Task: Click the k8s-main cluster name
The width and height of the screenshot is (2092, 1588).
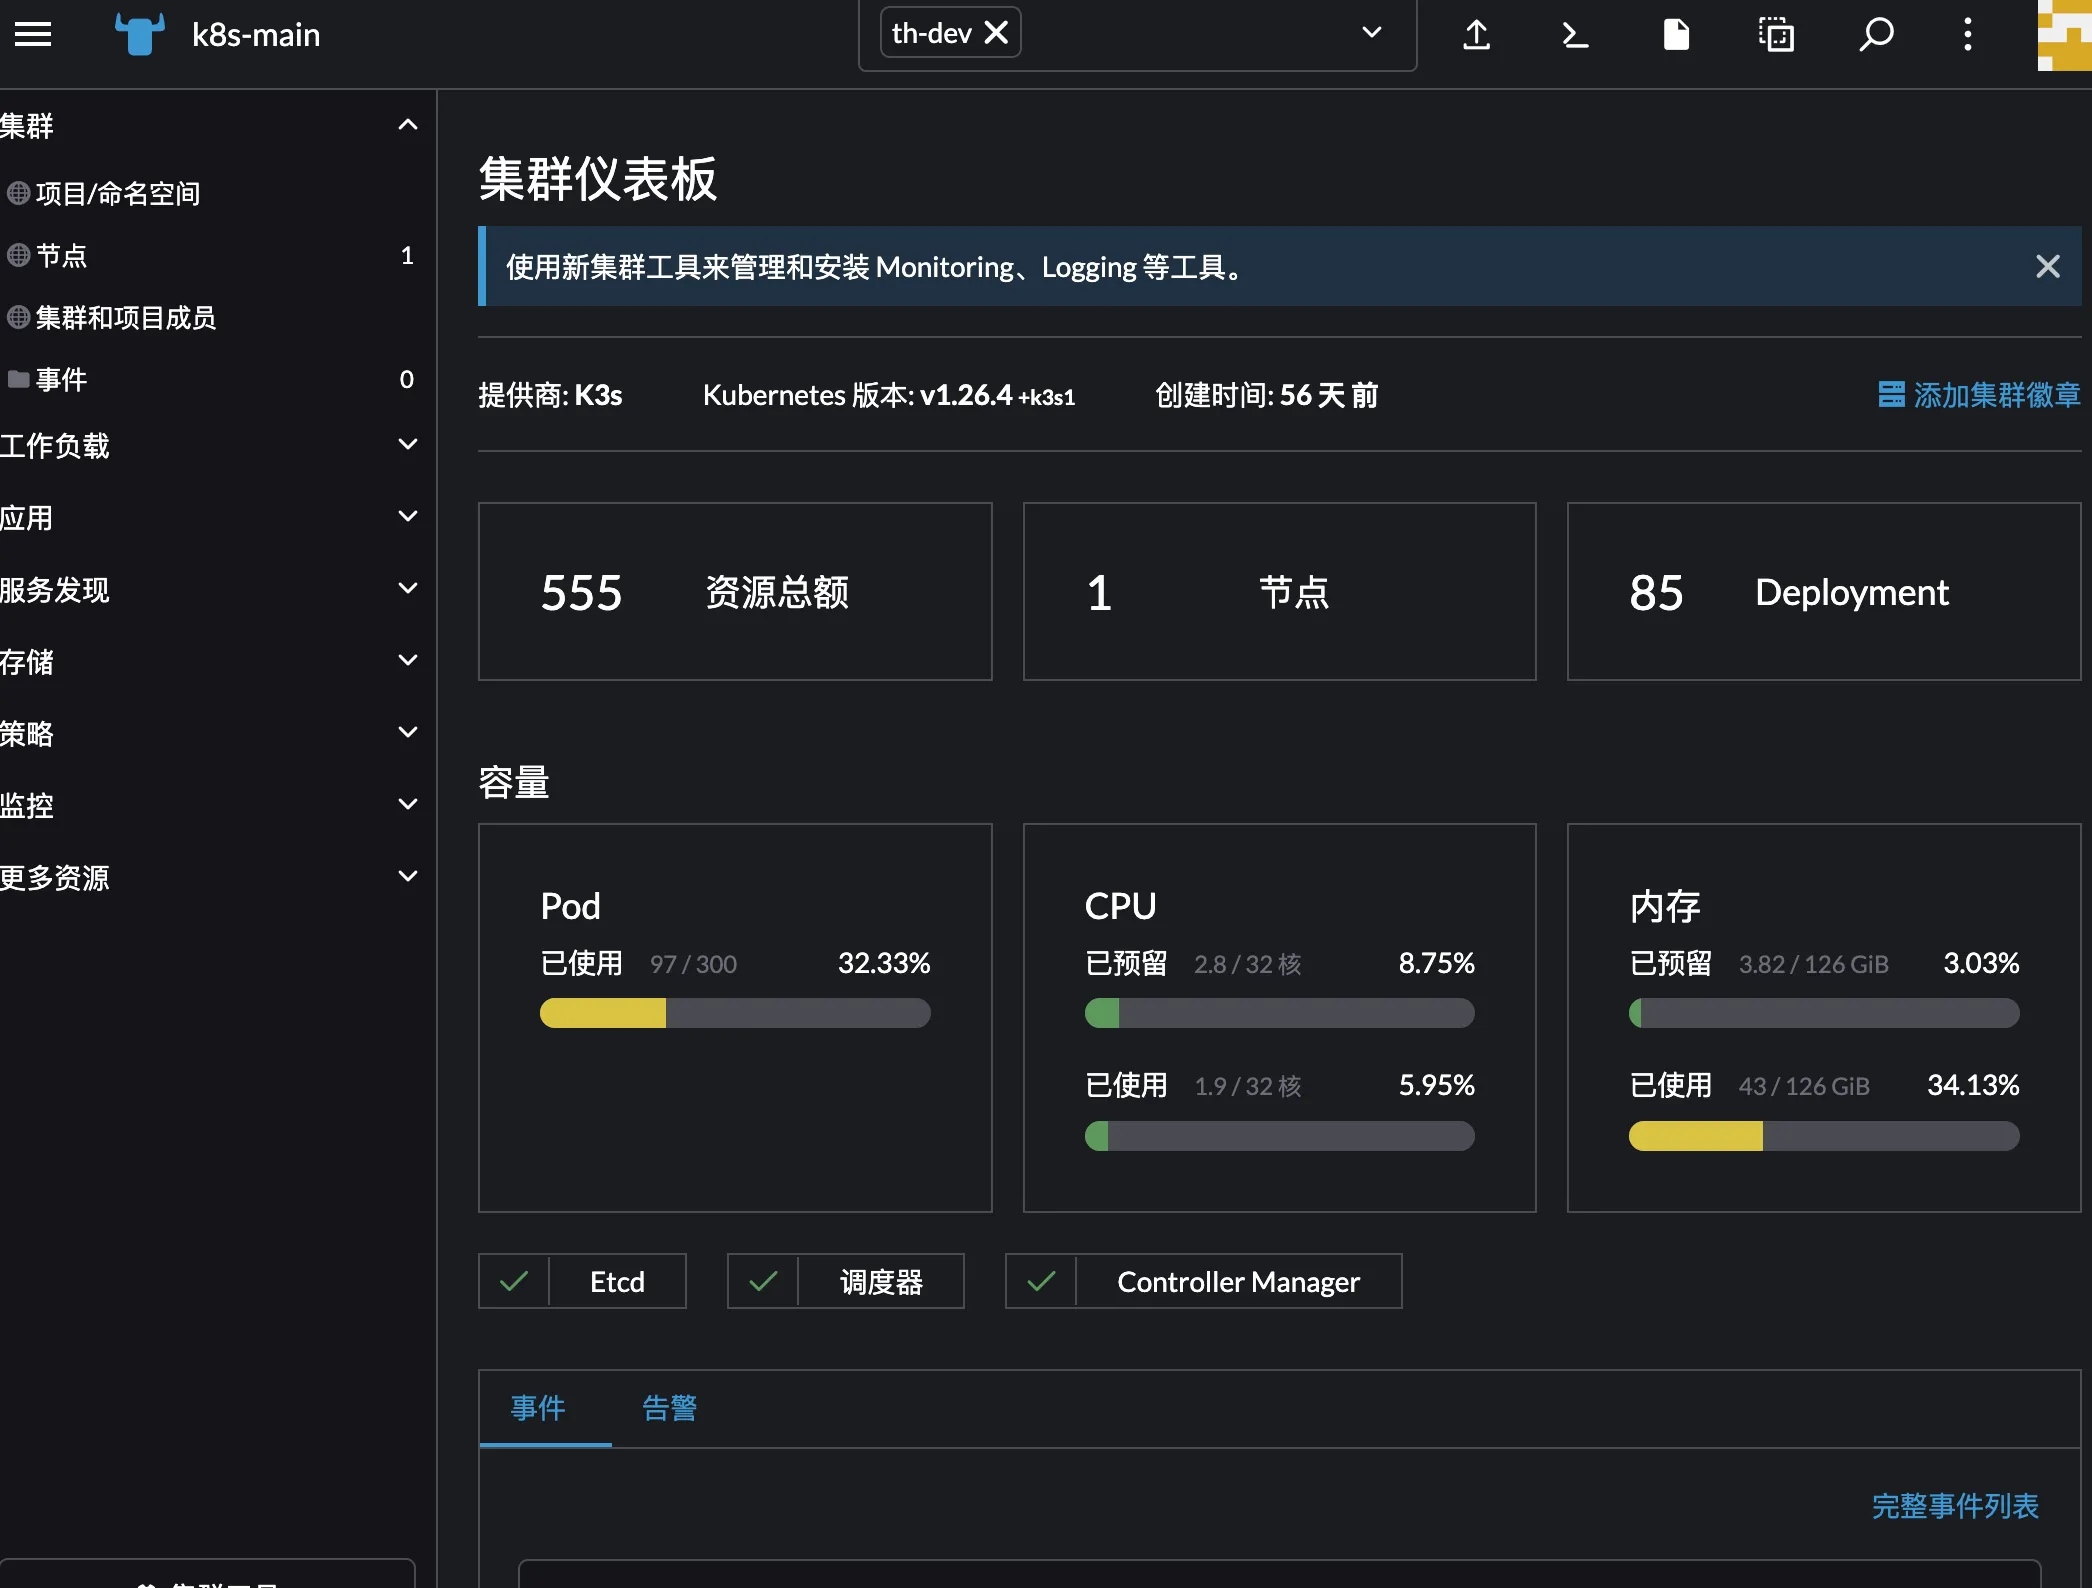Action: pos(256,35)
